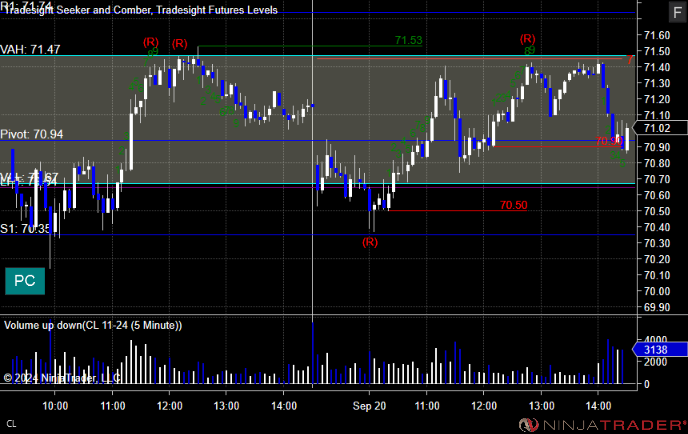
Task: Click the Tradesight Seeker and Comber indicator title
Action: [140, 10]
